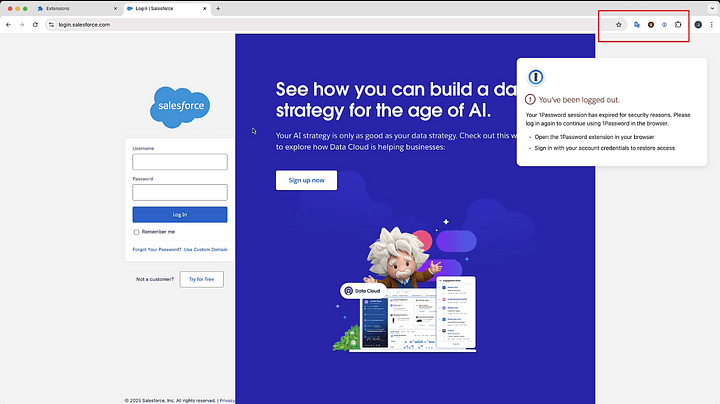Click 'Sign in with your account credentials' line
This screenshot has width=720, height=404.
click(x=605, y=148)
